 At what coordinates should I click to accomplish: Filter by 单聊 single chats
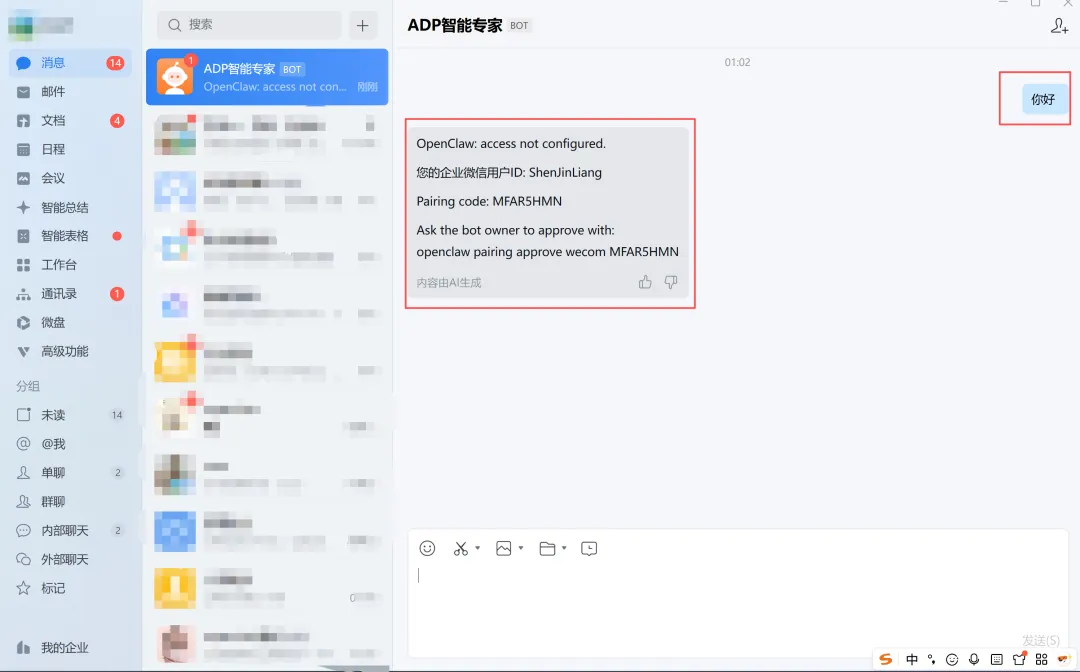(69, 473)
